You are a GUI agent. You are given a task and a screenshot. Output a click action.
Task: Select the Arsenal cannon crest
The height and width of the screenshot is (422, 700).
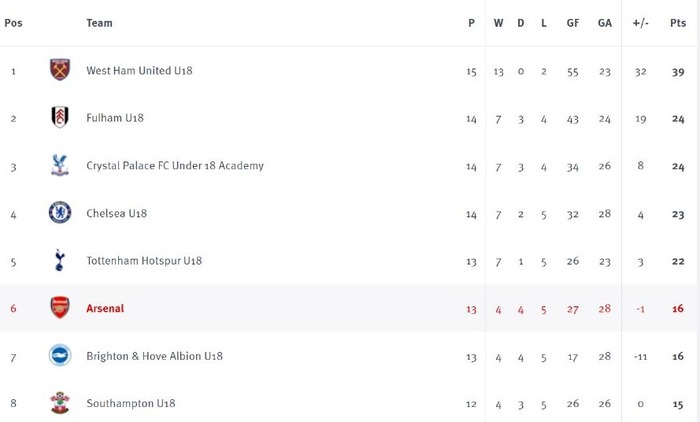pyautogui.click(x=60, y=308)
